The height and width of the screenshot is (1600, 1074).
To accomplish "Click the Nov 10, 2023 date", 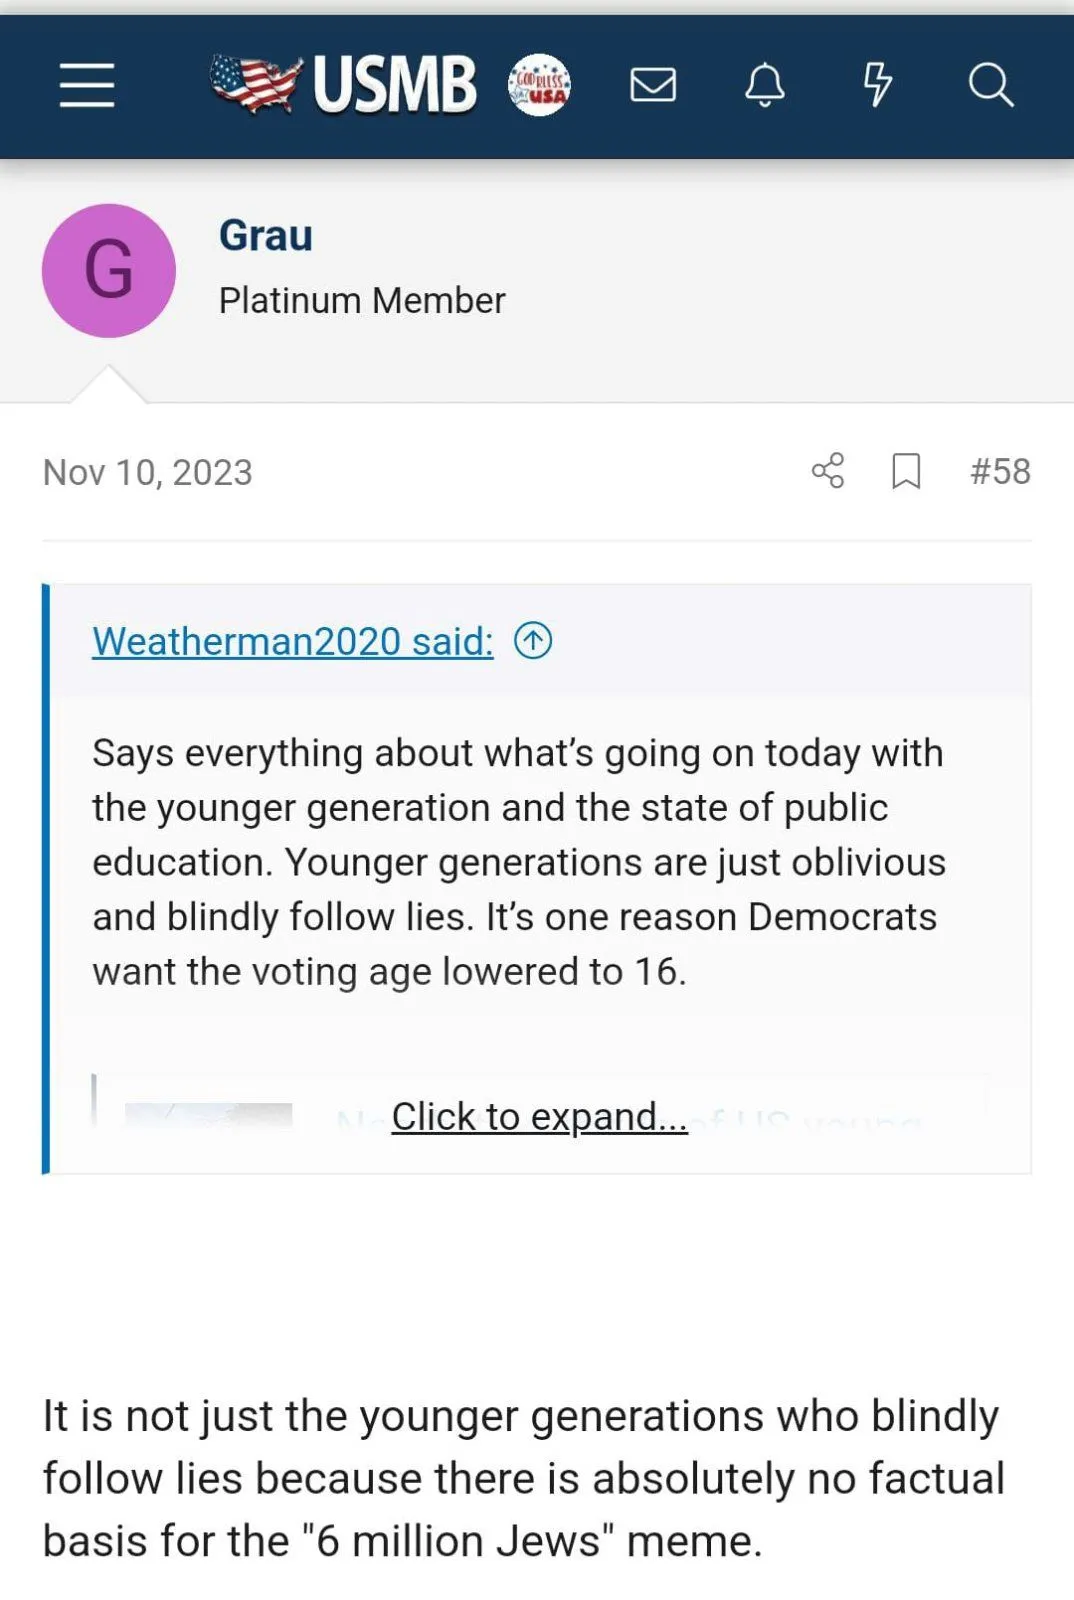I will [148, 472].
